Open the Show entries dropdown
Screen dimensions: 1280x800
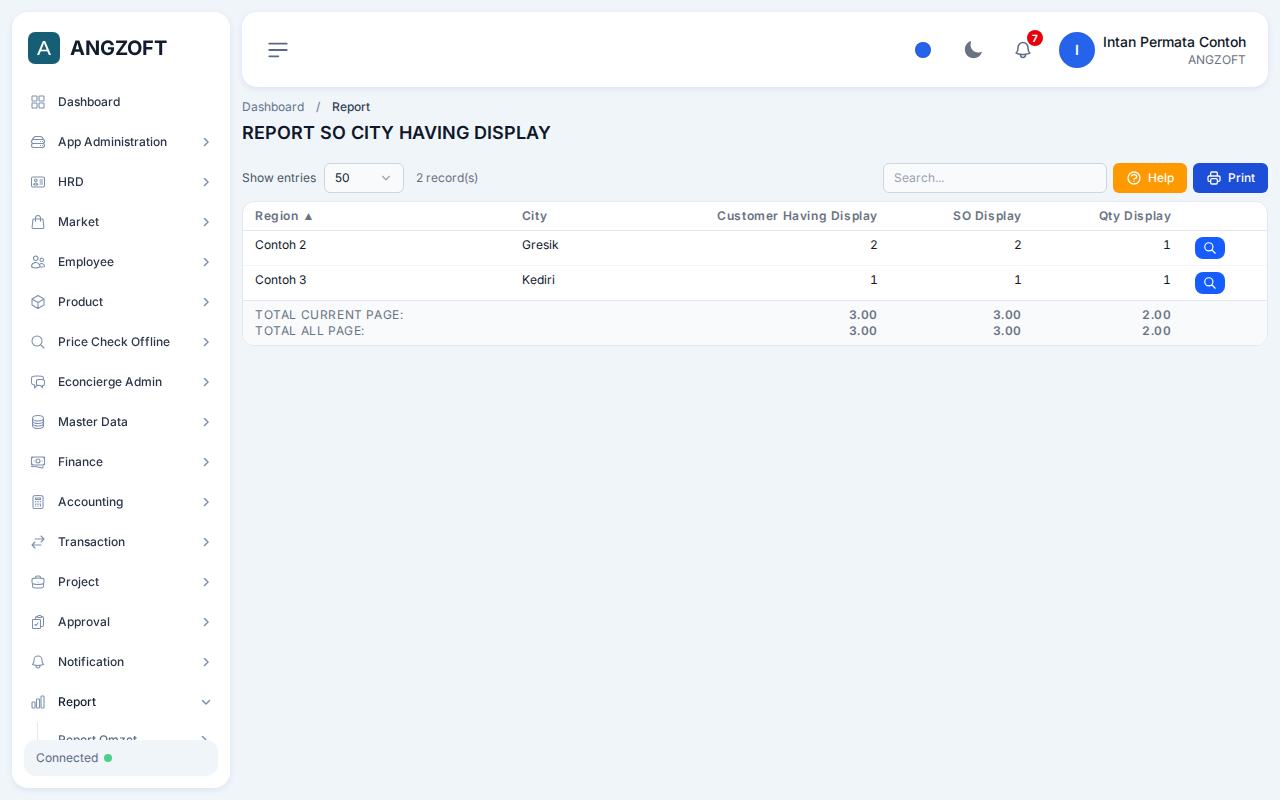364,178
